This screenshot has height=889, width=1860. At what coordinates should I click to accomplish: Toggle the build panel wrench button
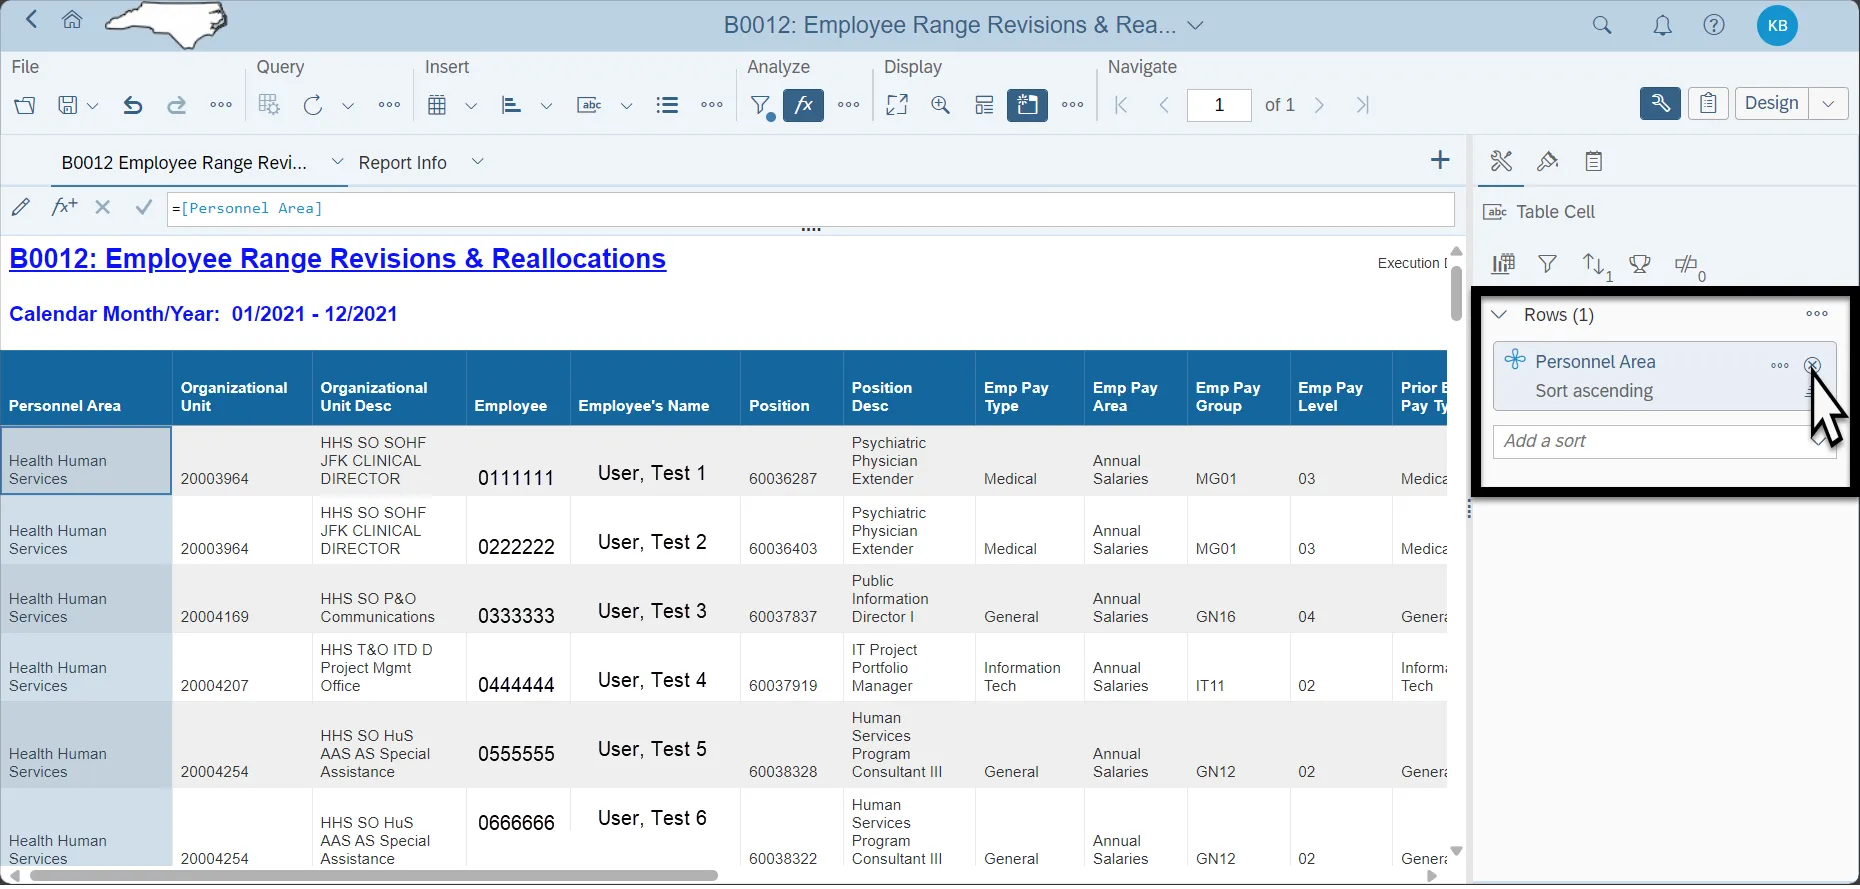[x=1659, y=104]
